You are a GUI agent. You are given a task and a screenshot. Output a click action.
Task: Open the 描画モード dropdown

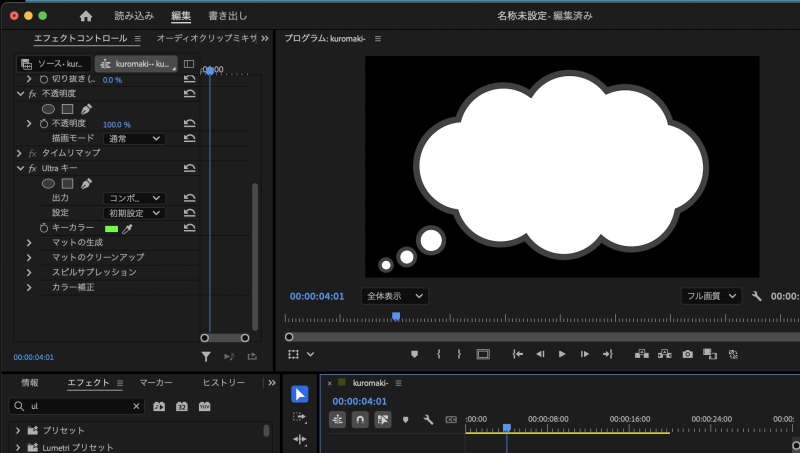135,139
